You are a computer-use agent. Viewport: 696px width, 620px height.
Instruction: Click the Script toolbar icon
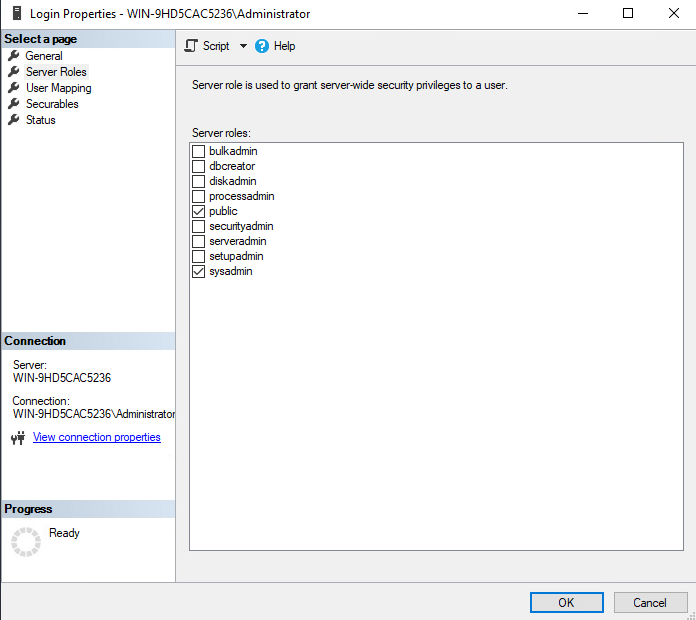tap(191, 46)
